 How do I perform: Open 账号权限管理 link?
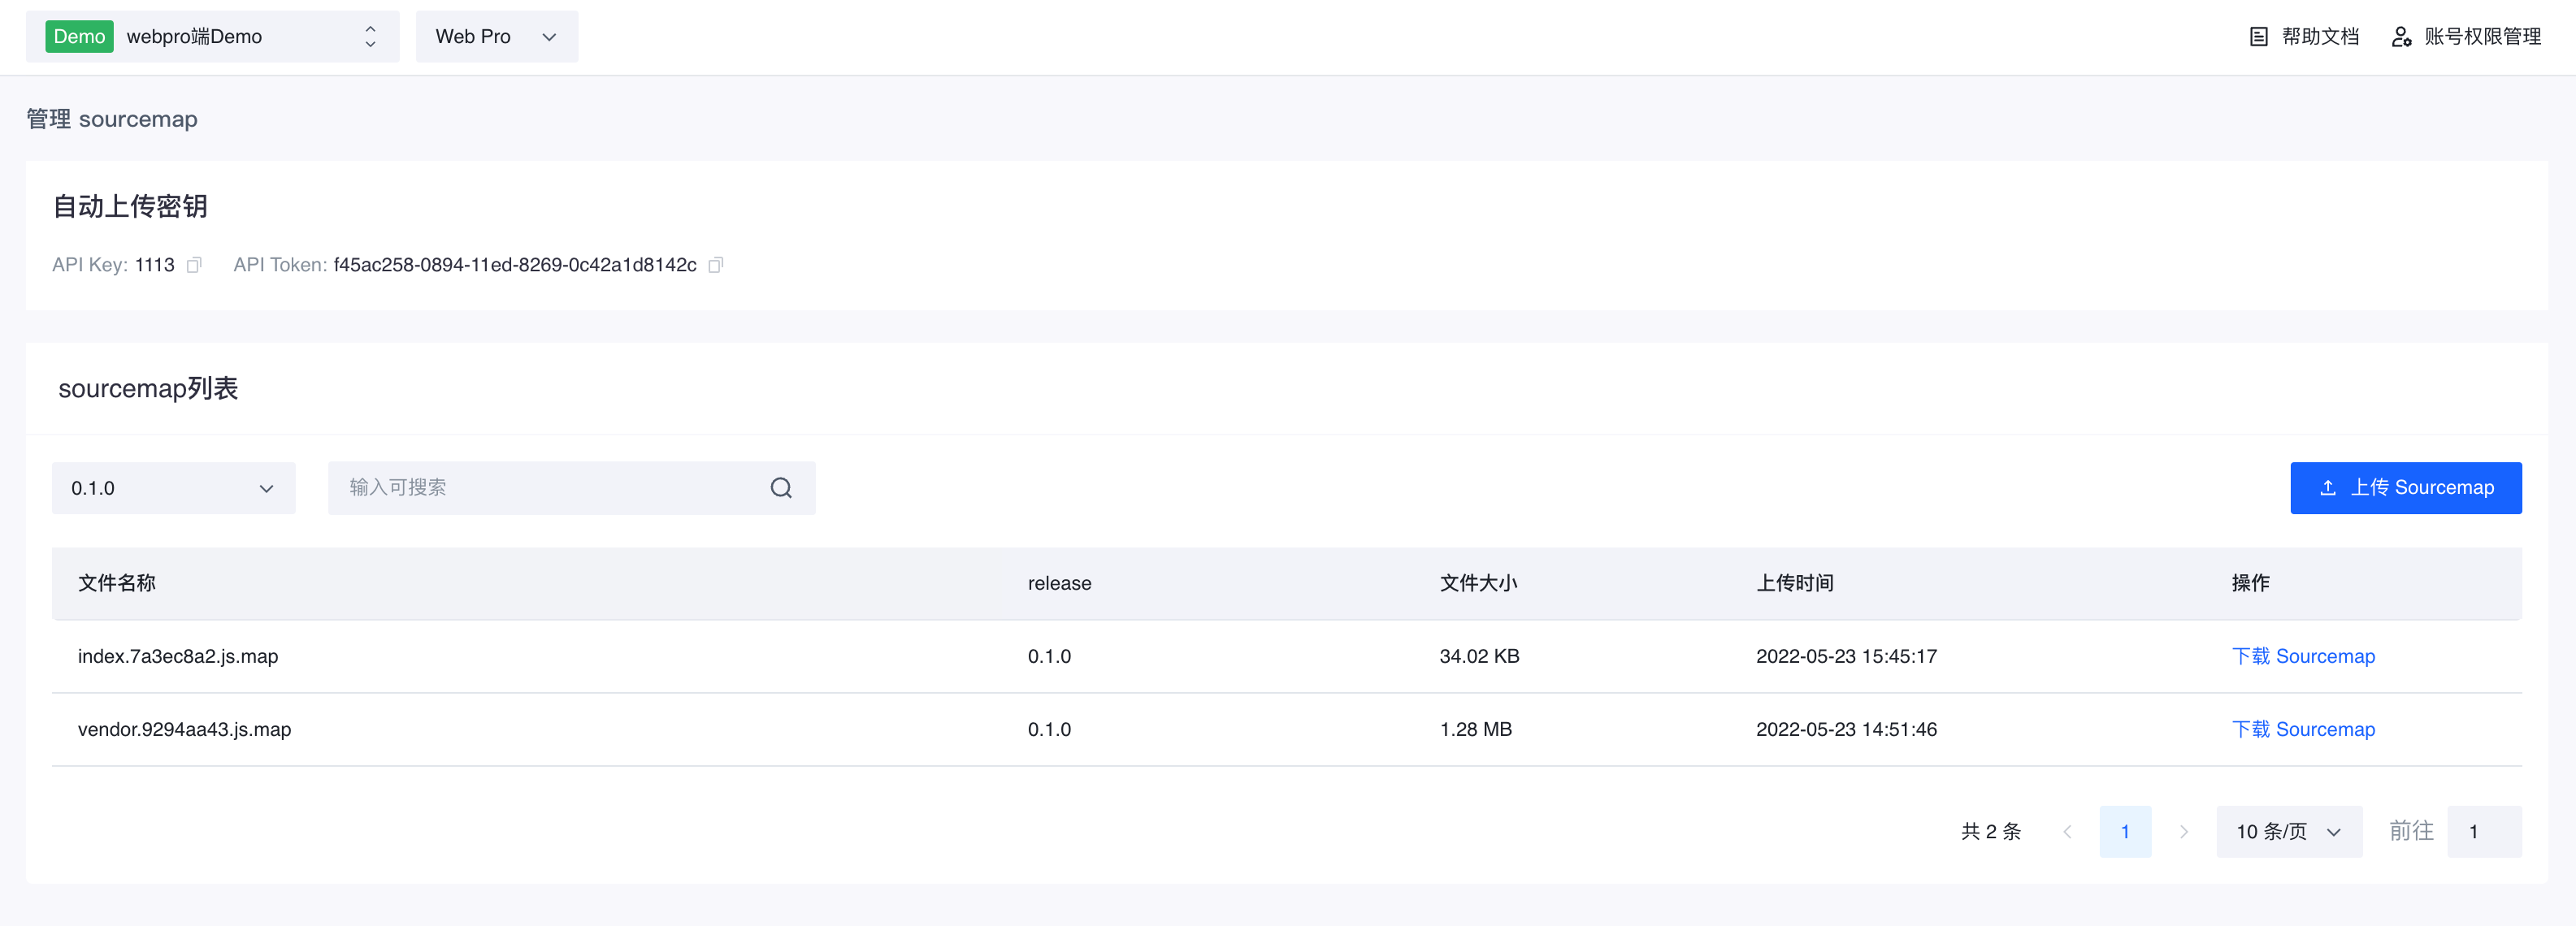click(x=2482, y=37)
